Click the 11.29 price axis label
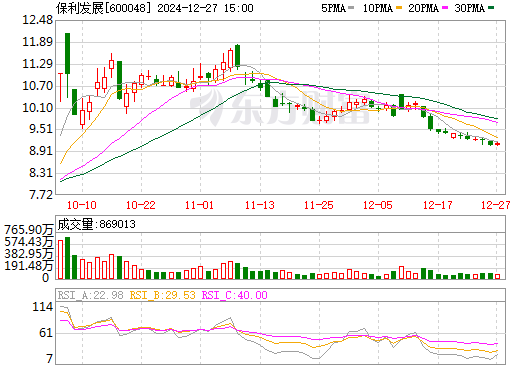 pos(37,64)
